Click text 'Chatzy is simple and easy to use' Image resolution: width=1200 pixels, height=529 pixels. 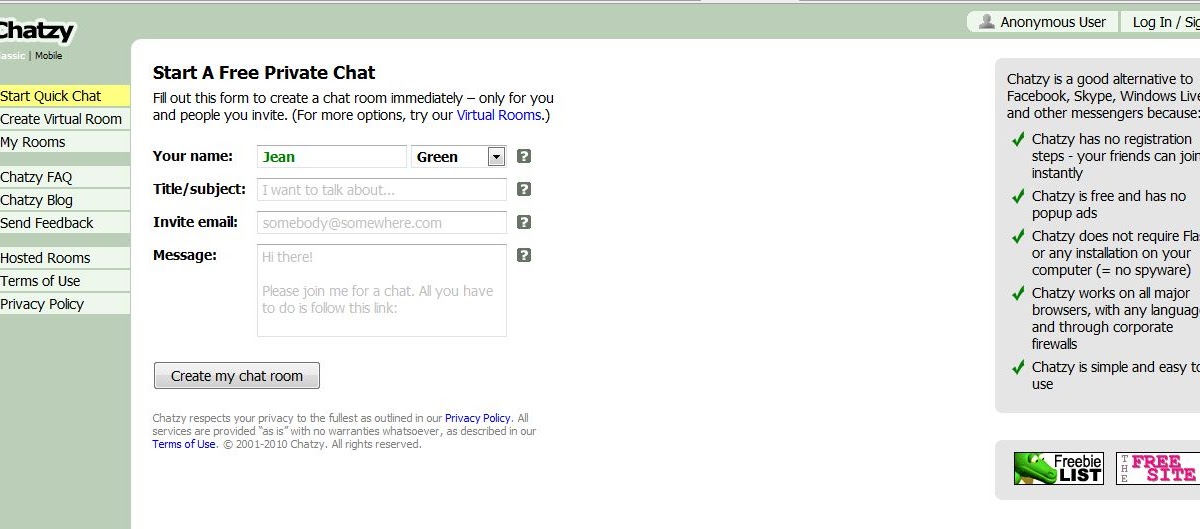(1116, 376)
